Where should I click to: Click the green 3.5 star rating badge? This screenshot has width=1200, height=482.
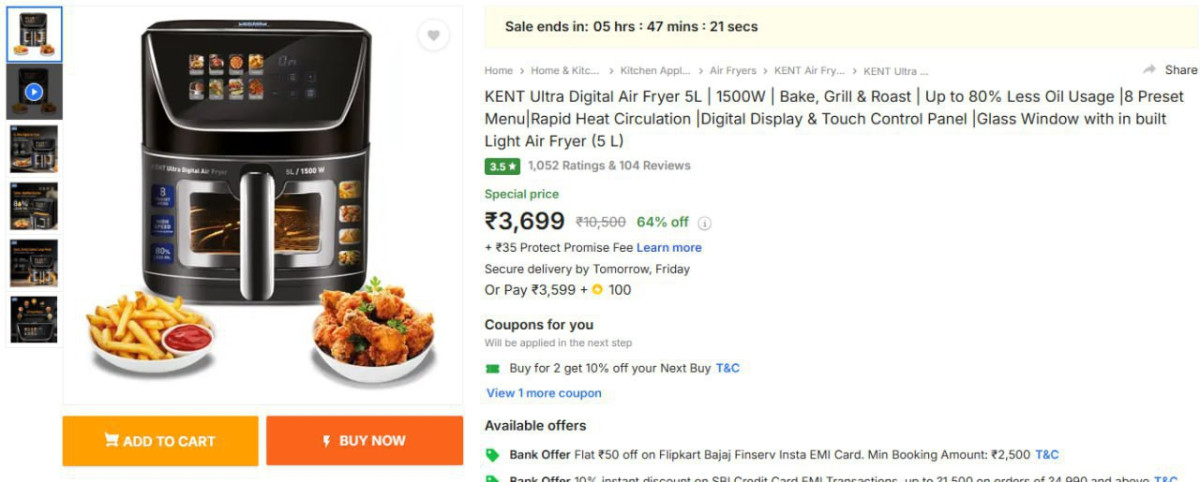pos(502,166)
